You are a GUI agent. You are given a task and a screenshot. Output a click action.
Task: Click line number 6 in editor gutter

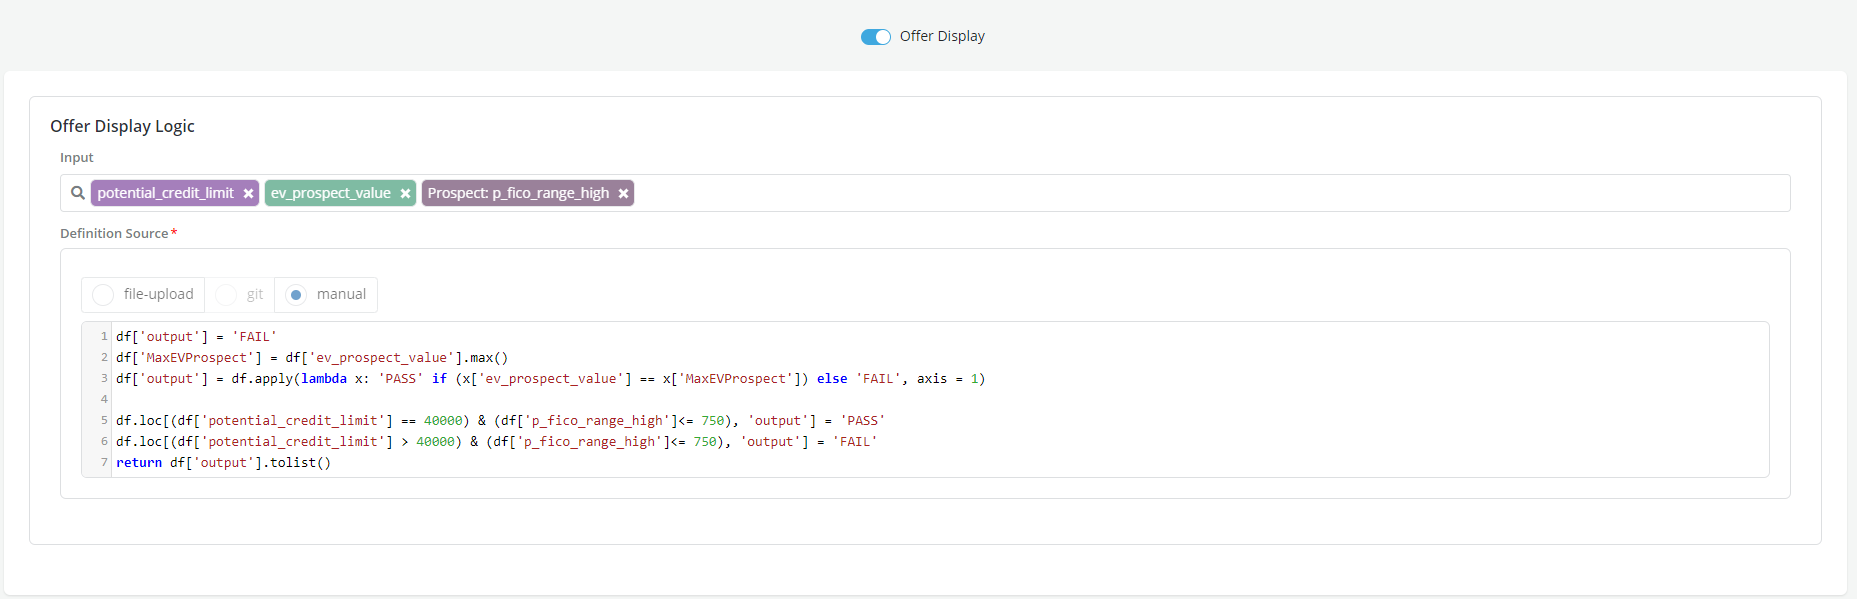click(x=104, y=442)
